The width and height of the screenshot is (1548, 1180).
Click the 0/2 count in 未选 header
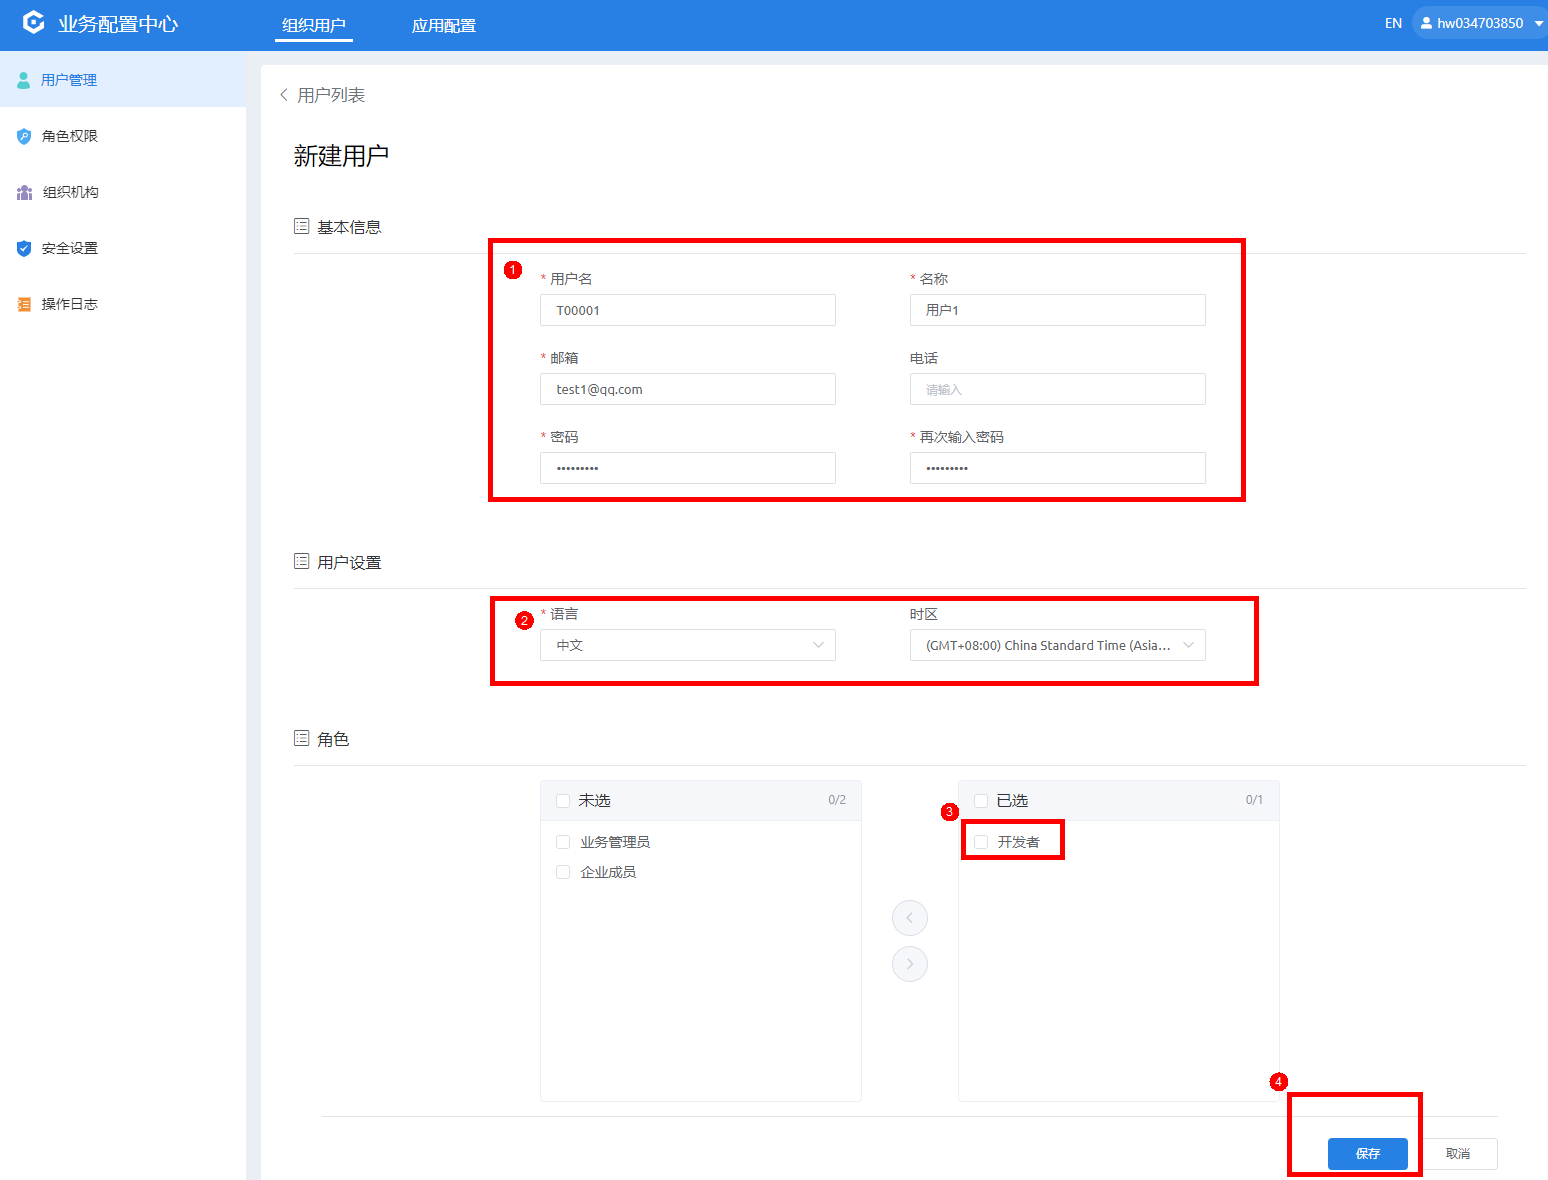pyautogui.click(x=837, y=800)
